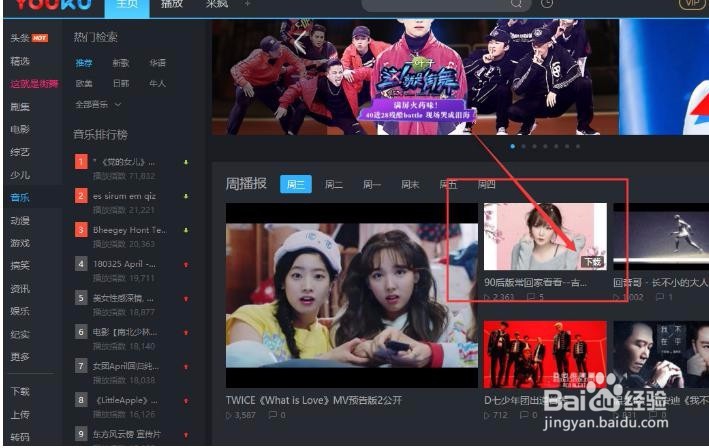Open the es sirum em qiz song
The width and height of the screenshot is (709, 448).
pyautogui.click(x=124, y=196)
